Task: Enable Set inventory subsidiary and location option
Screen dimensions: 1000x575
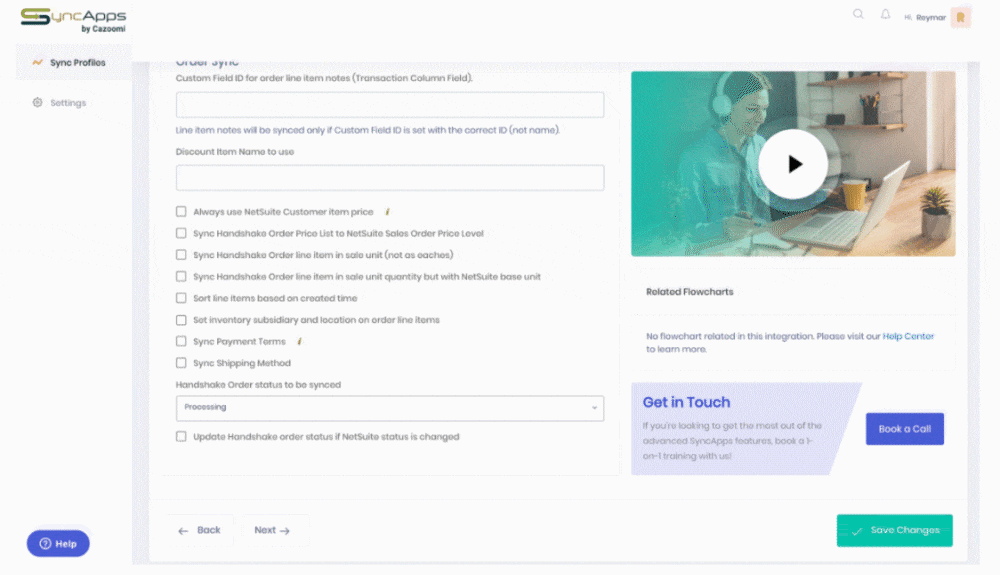Action: [x=181, y=320]
